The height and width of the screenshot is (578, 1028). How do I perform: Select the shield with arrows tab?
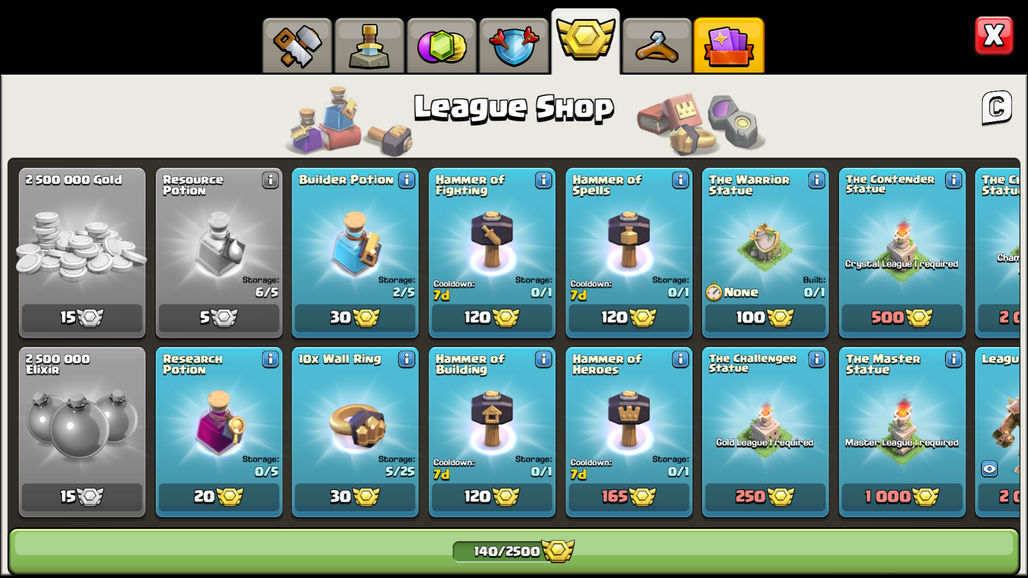pyautogui.click(x=514, y=46)
